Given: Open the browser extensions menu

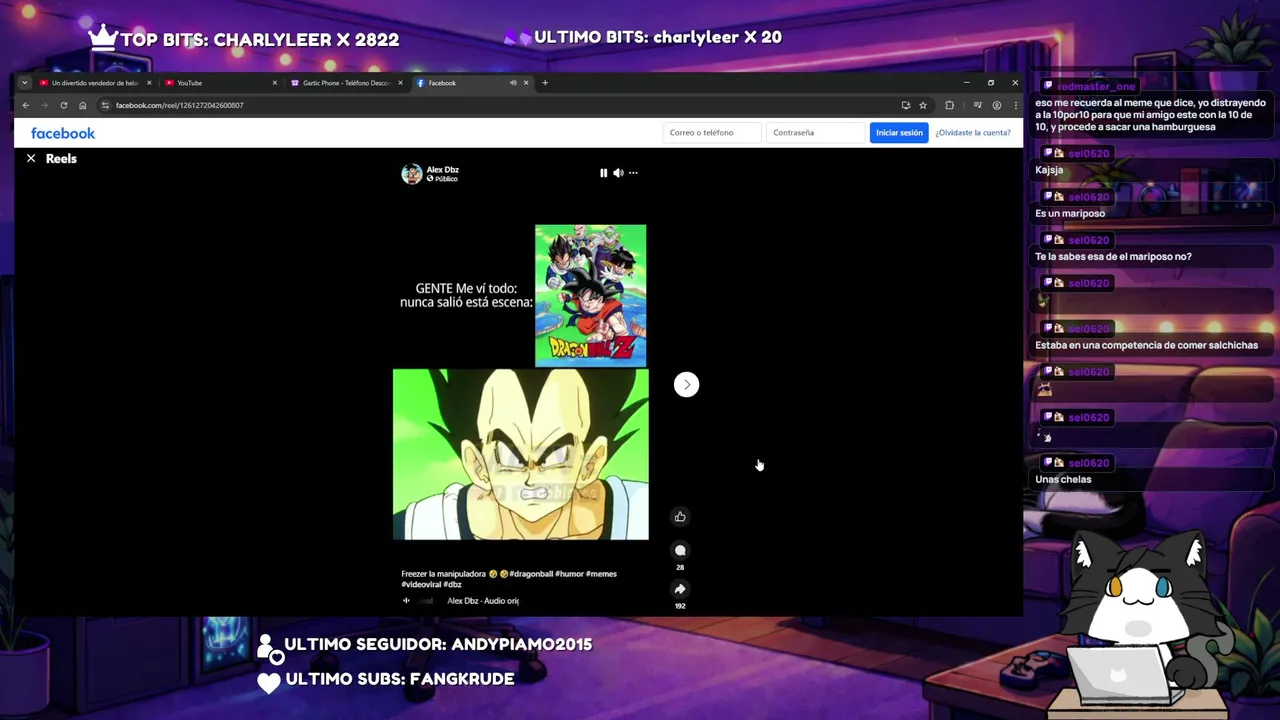Looking at the screenshot, I should (949, 105).
